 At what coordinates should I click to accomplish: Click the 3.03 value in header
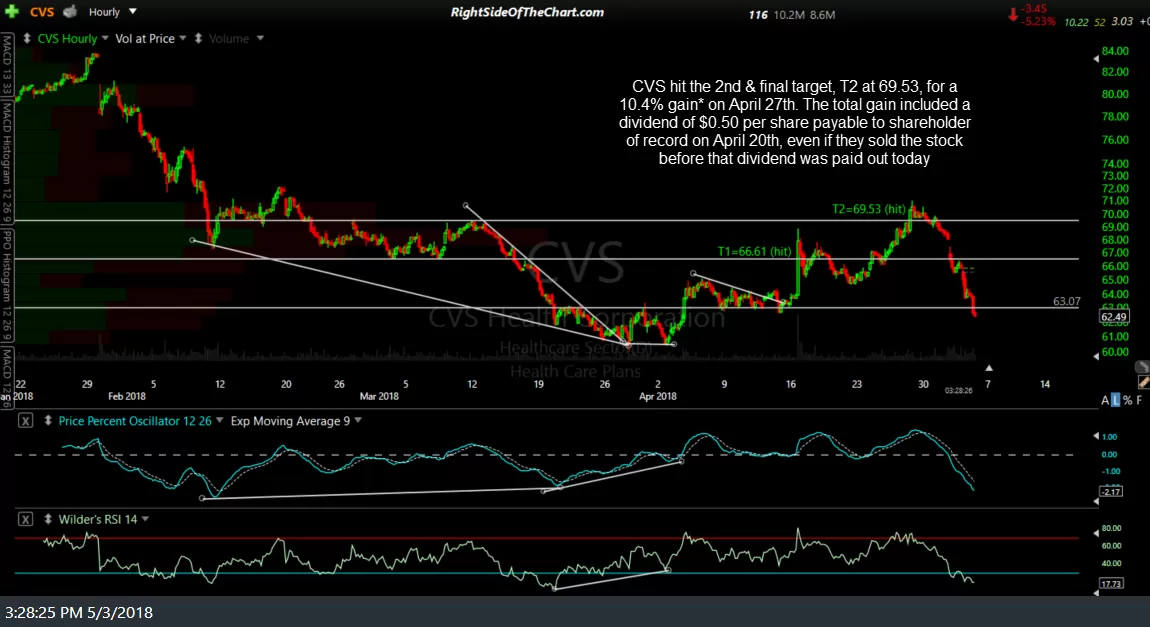pyautogui.click(x=1121, y=22)
